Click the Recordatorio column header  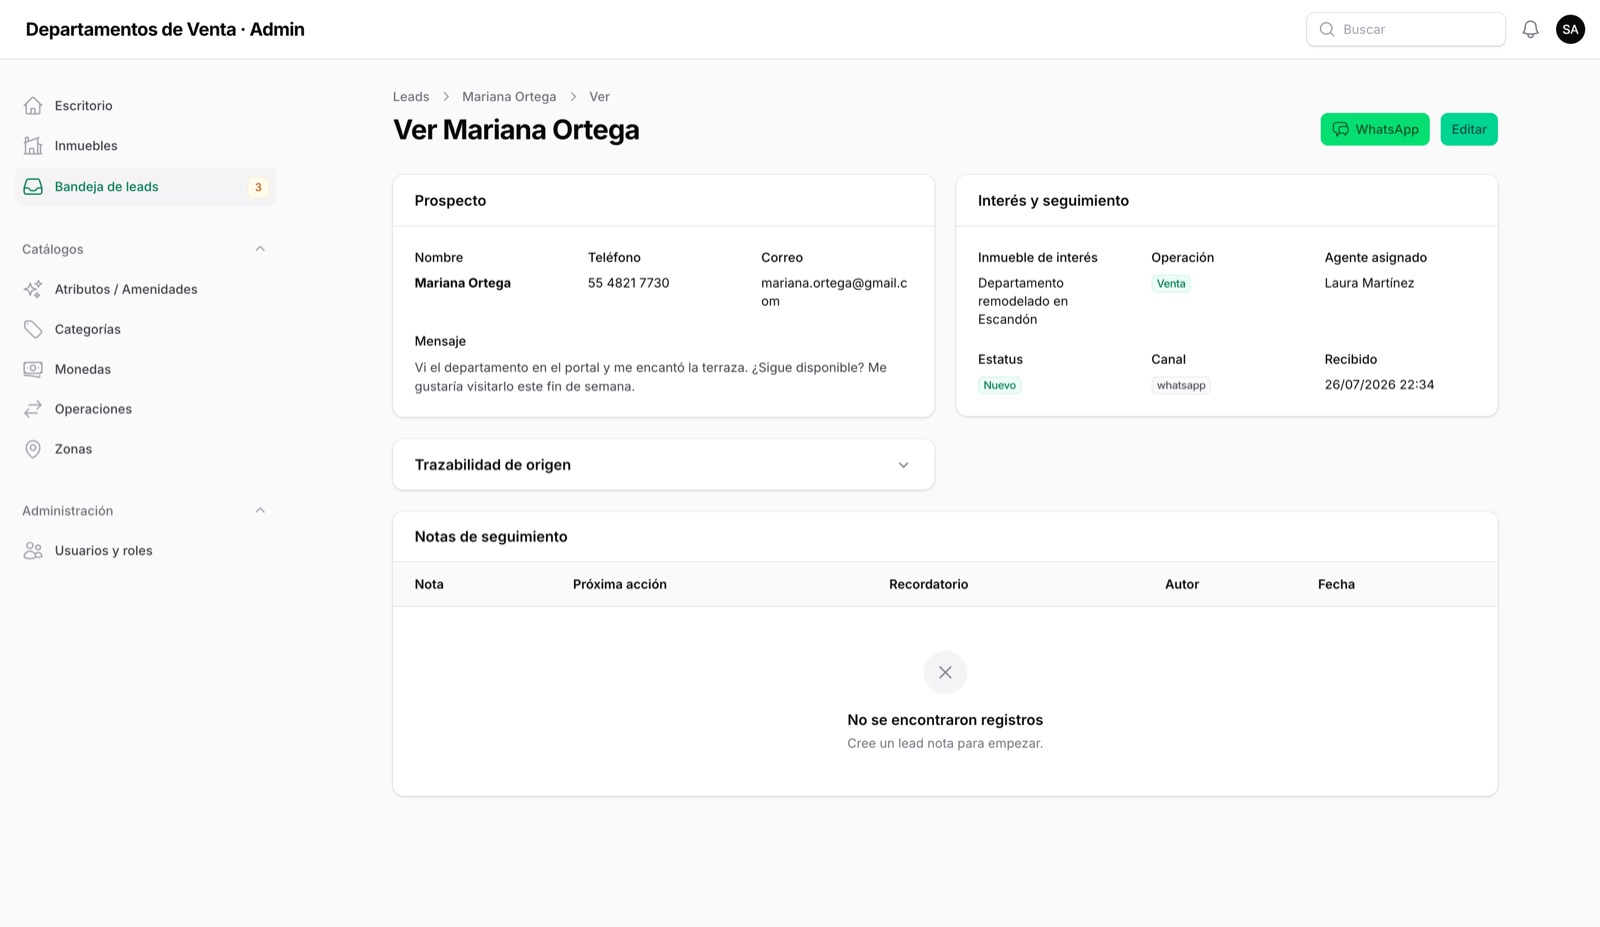(928, 585)
